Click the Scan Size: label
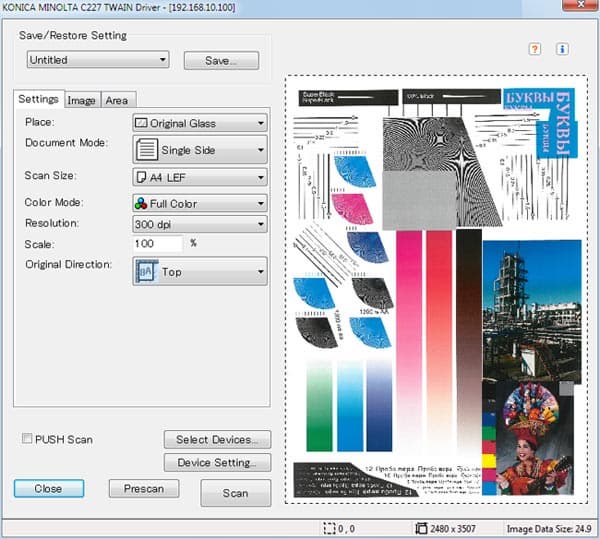The image size is (600, 539). click(51, 176)
